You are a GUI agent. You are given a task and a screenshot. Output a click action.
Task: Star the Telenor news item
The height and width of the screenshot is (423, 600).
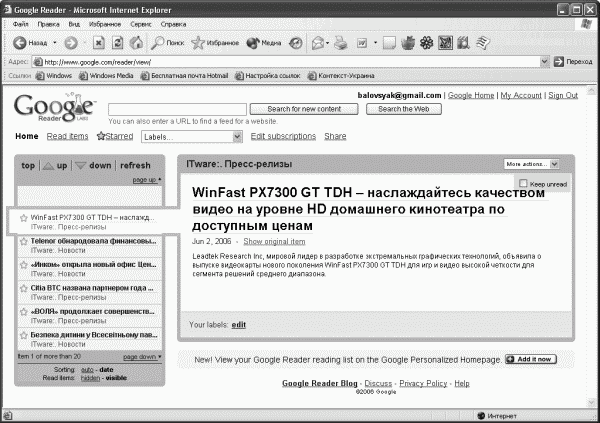point(24,241)
